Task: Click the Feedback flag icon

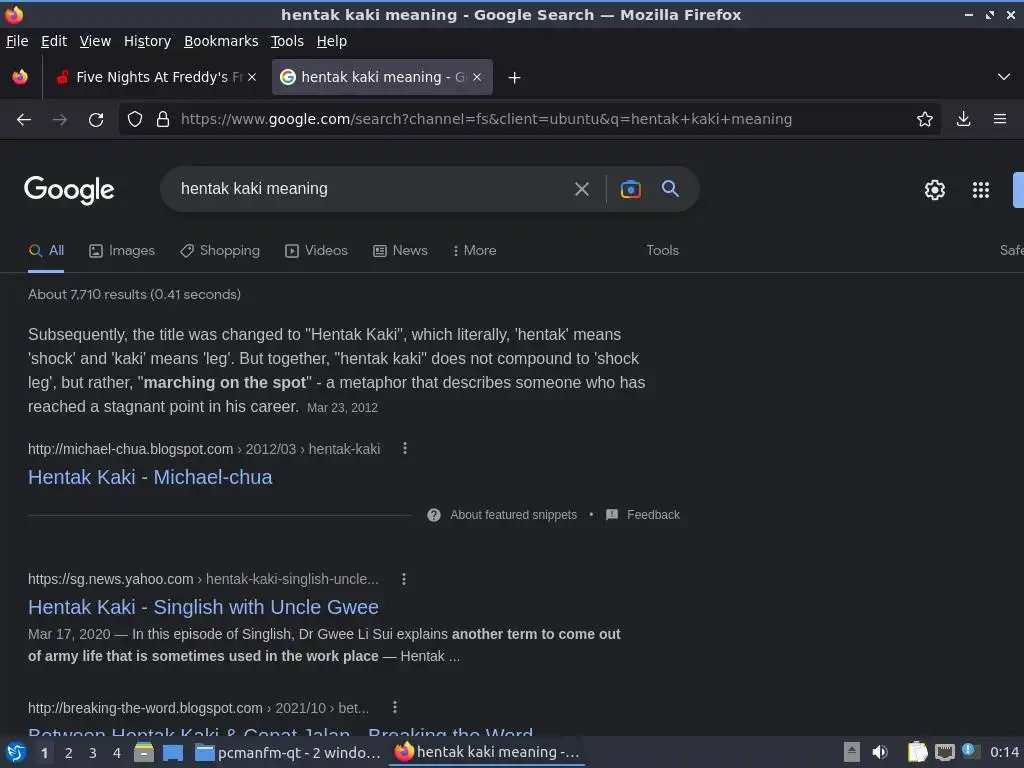Action: point(612,515)
